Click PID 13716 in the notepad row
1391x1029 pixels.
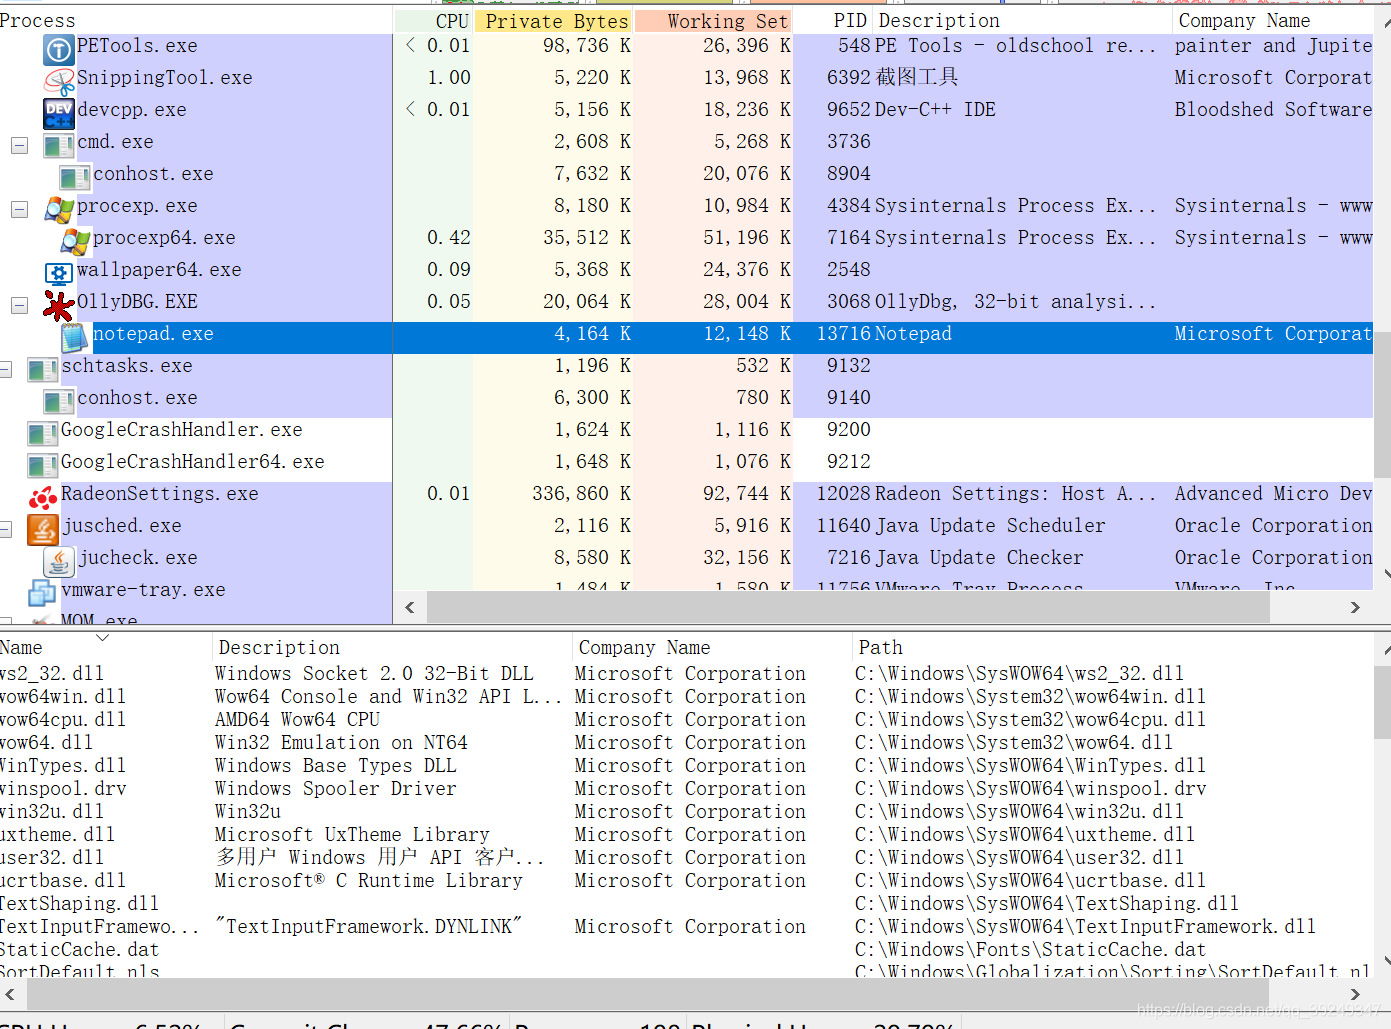click(845, 334)
